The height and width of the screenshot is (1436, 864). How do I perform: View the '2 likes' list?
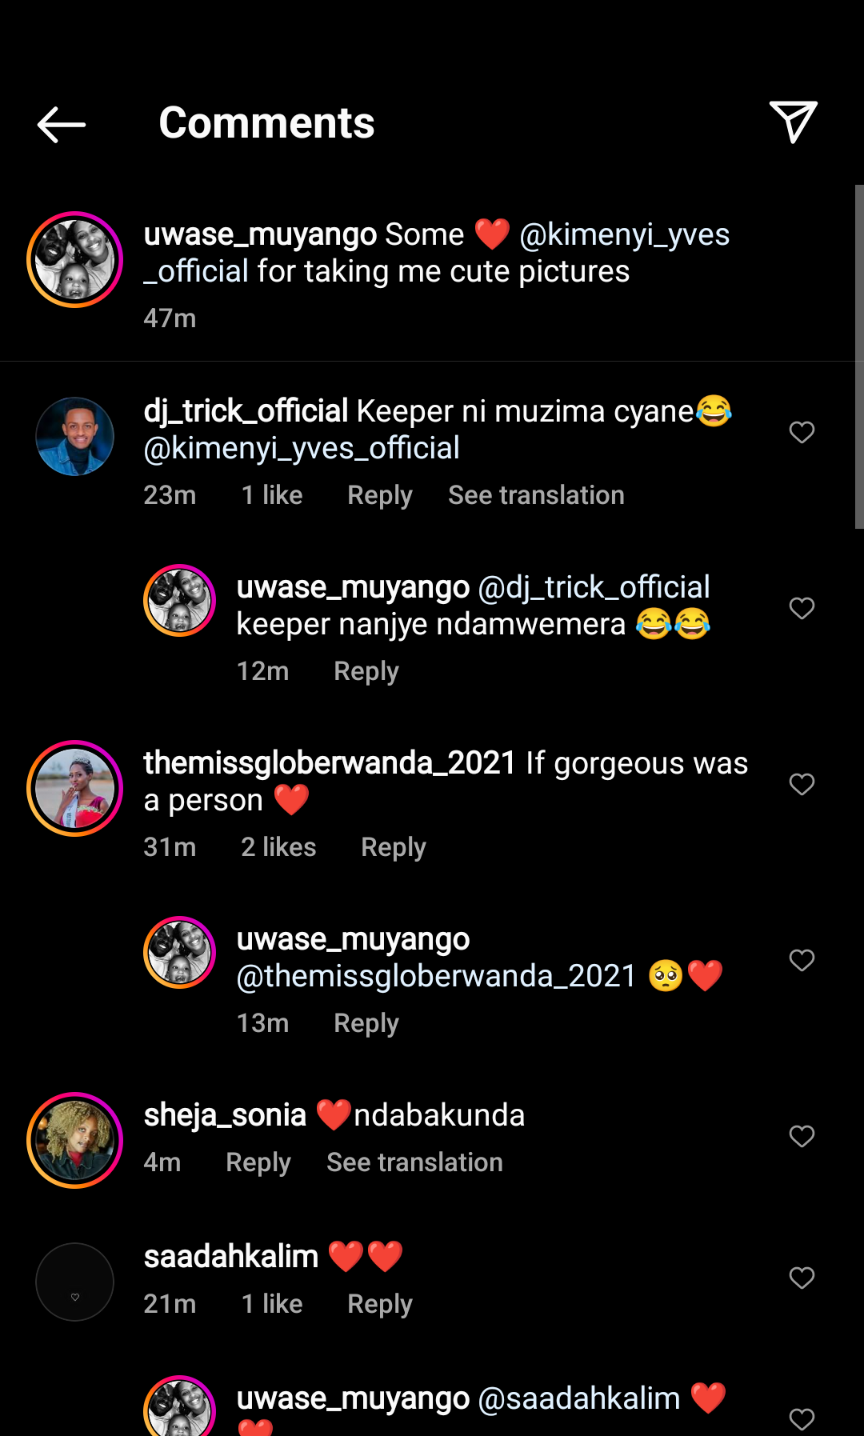click(278, 847)
